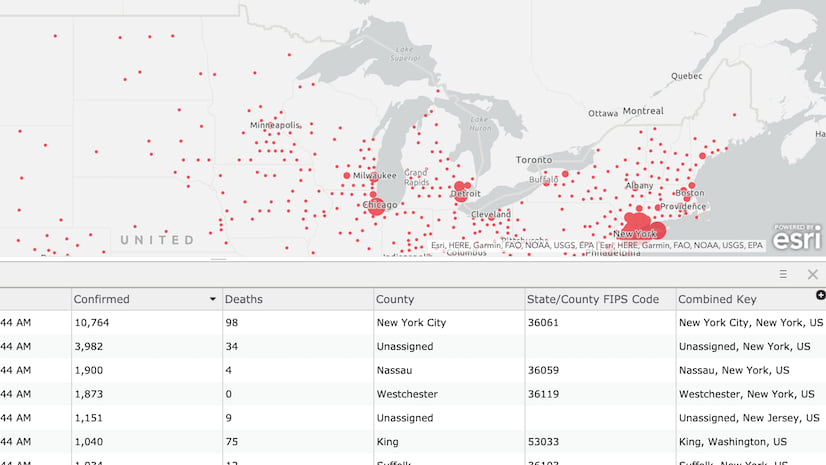Select the '3,982' confirmed cell

point(146,347)
